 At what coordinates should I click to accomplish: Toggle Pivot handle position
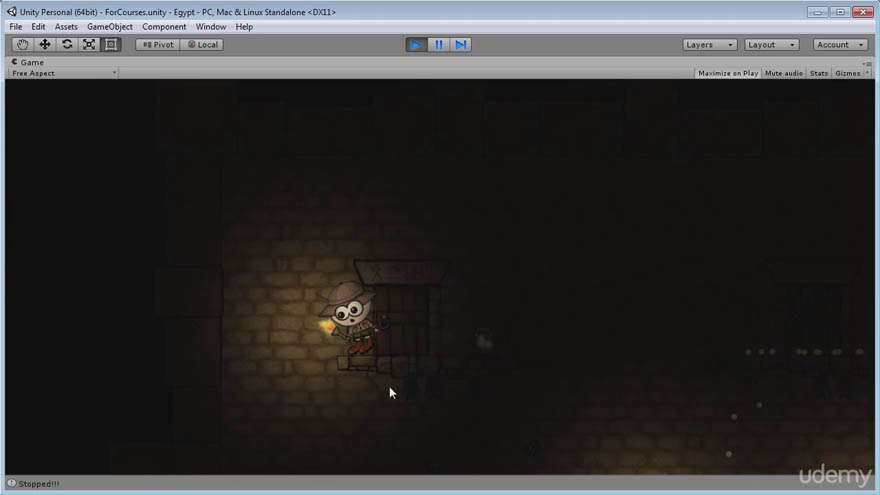point(158,45)
